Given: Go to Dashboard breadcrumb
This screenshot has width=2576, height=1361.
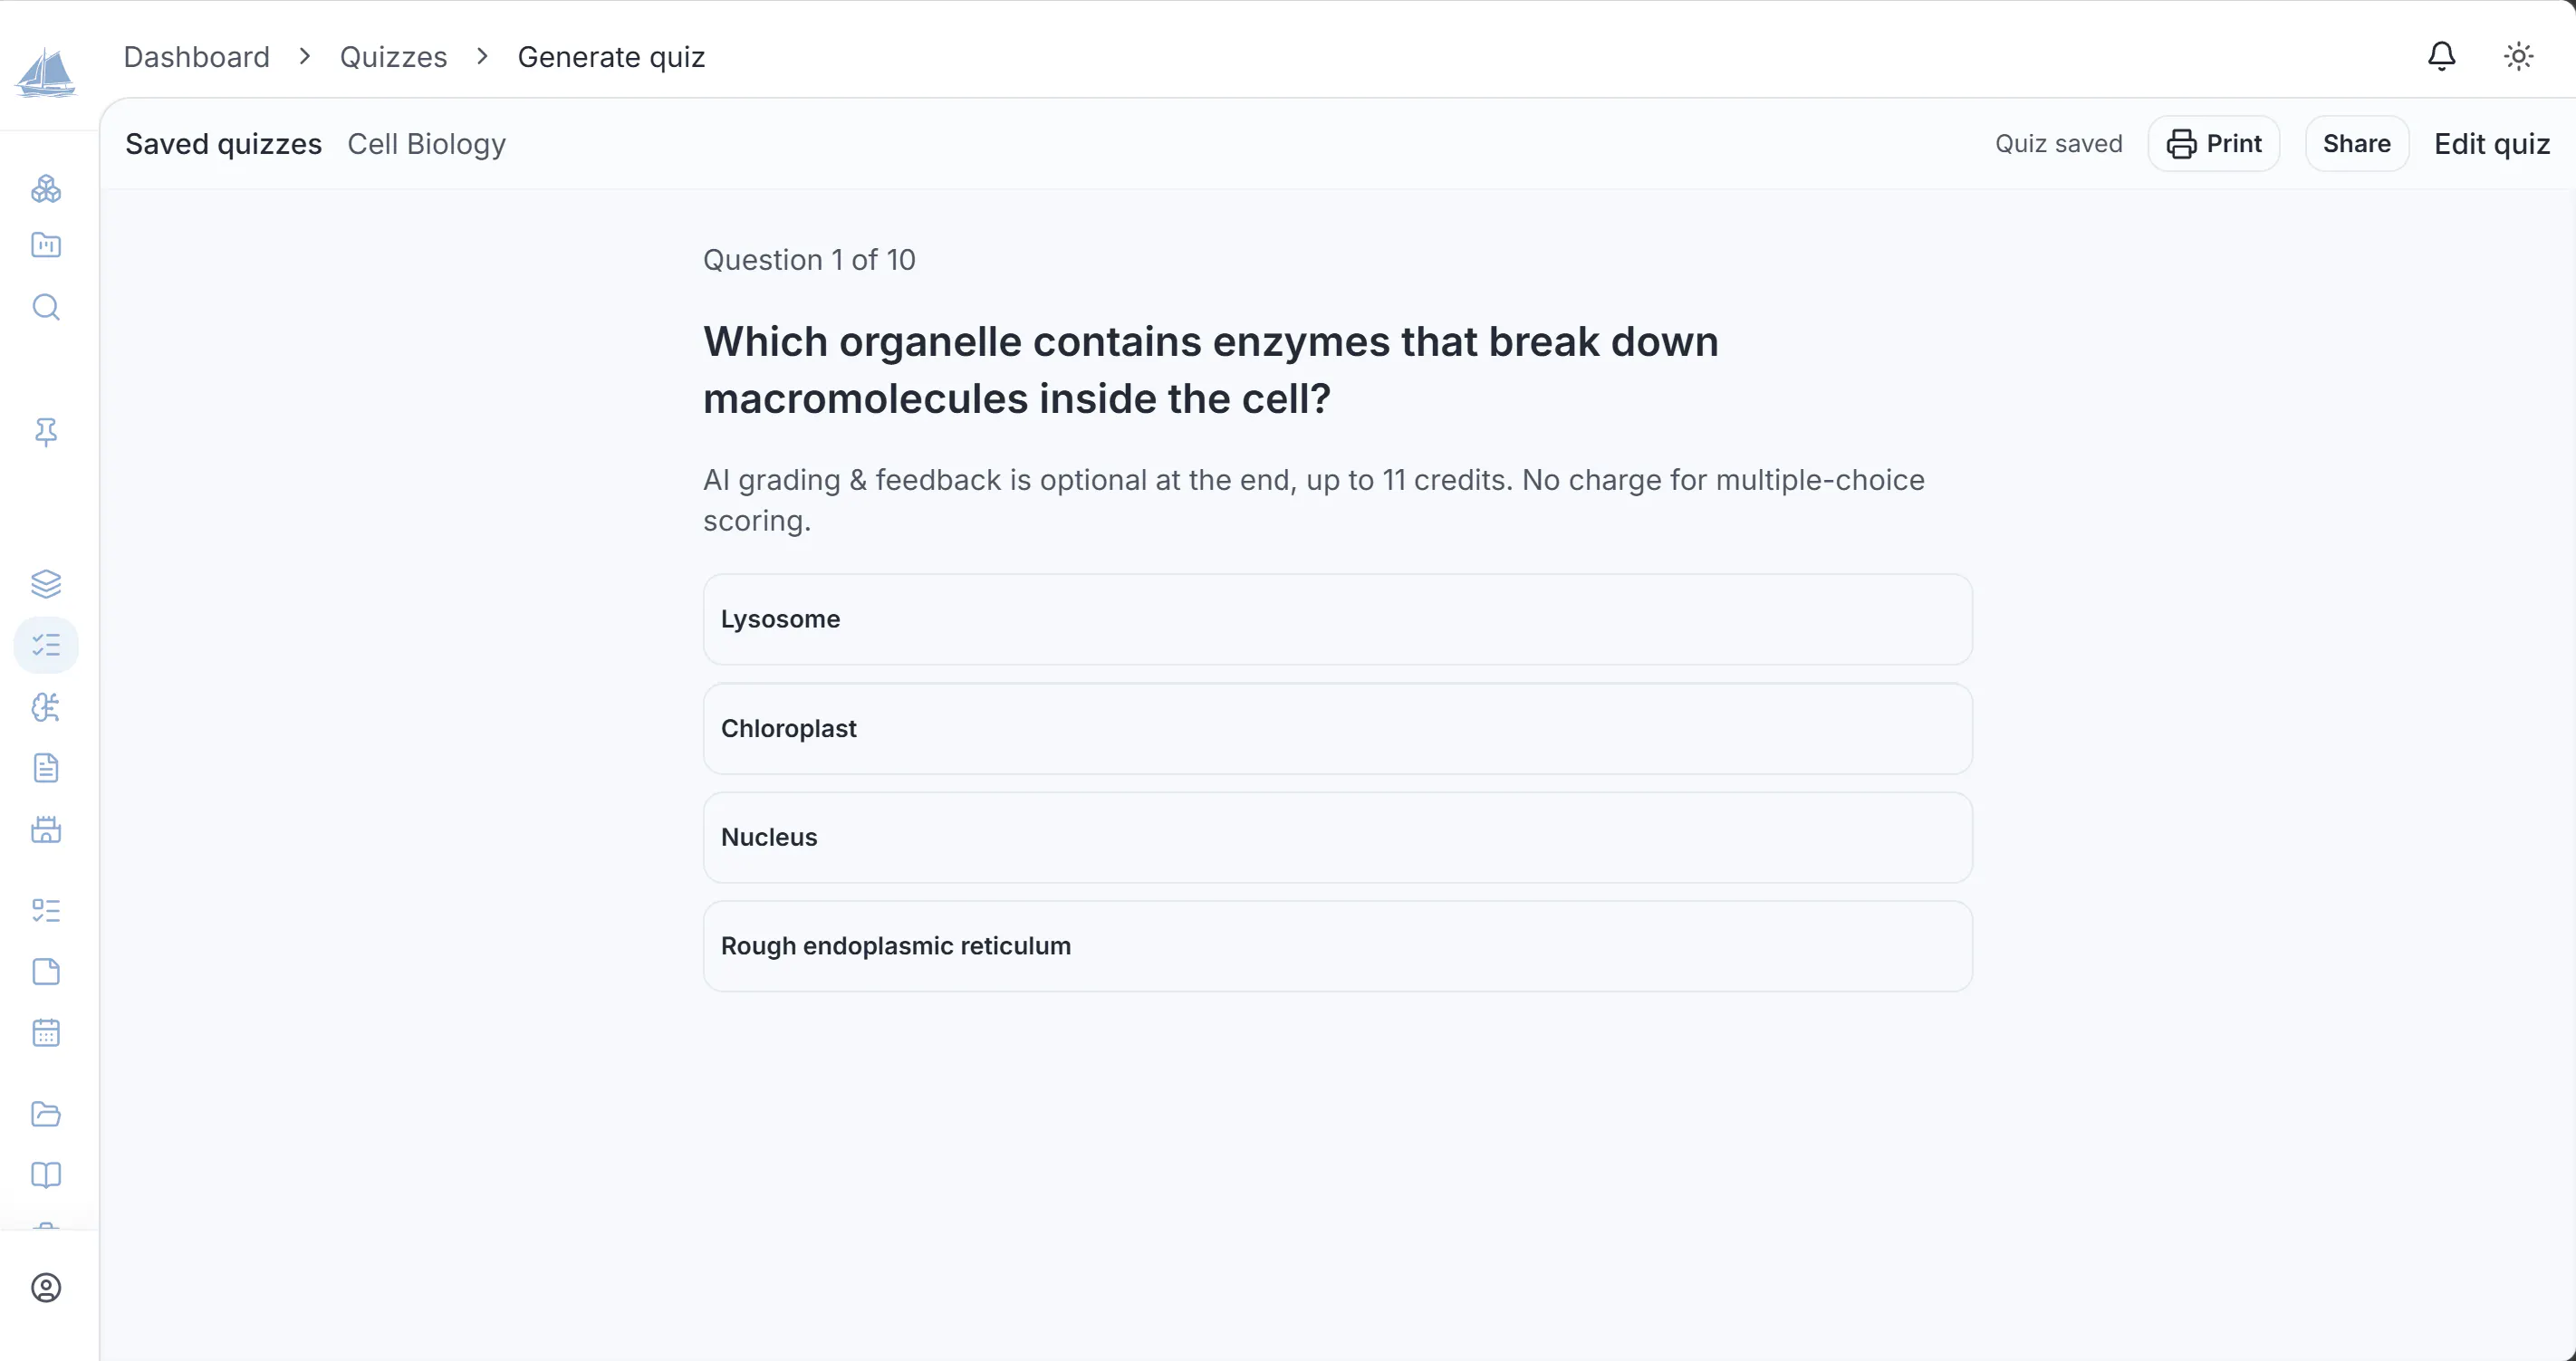Looking at the screenshot, I should point(197,57).
